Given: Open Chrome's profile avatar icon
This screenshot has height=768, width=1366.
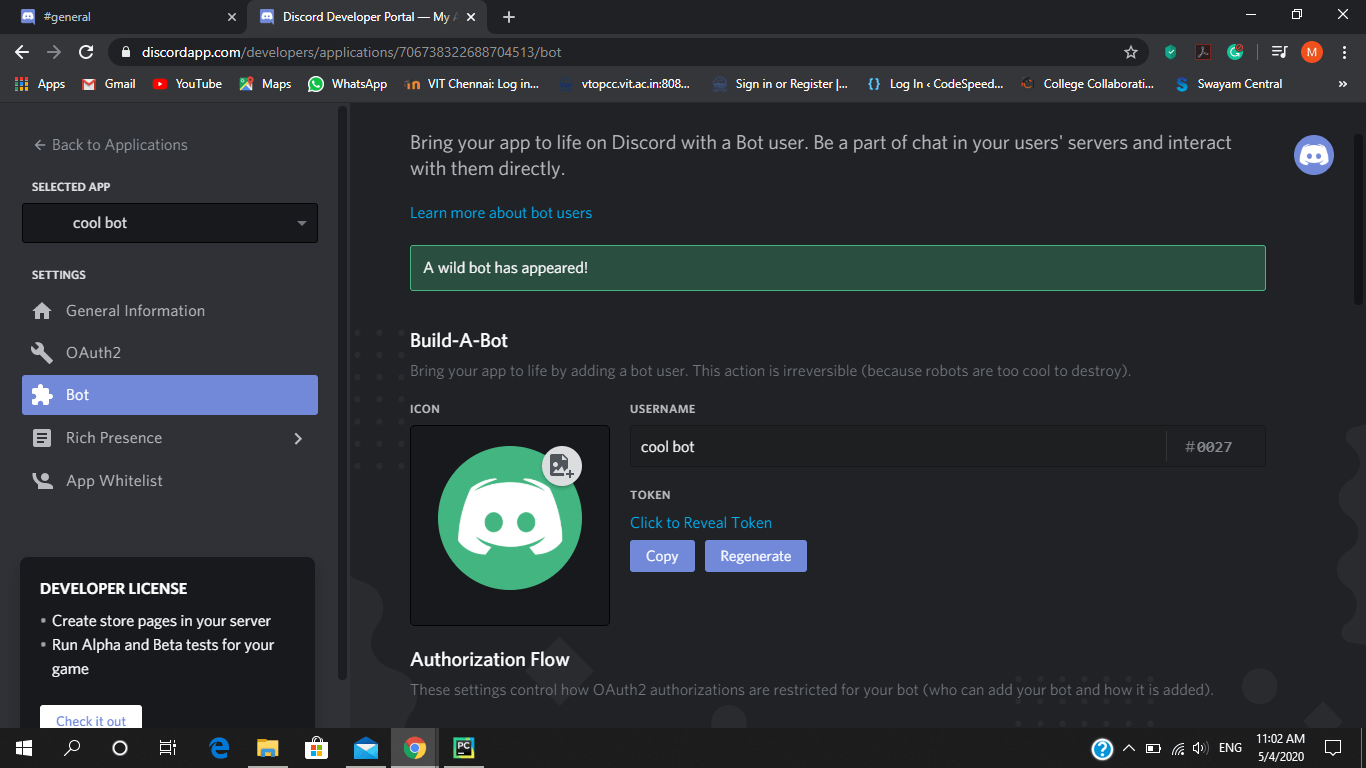Looking at the screenshot, I should tap(1311, 52).
